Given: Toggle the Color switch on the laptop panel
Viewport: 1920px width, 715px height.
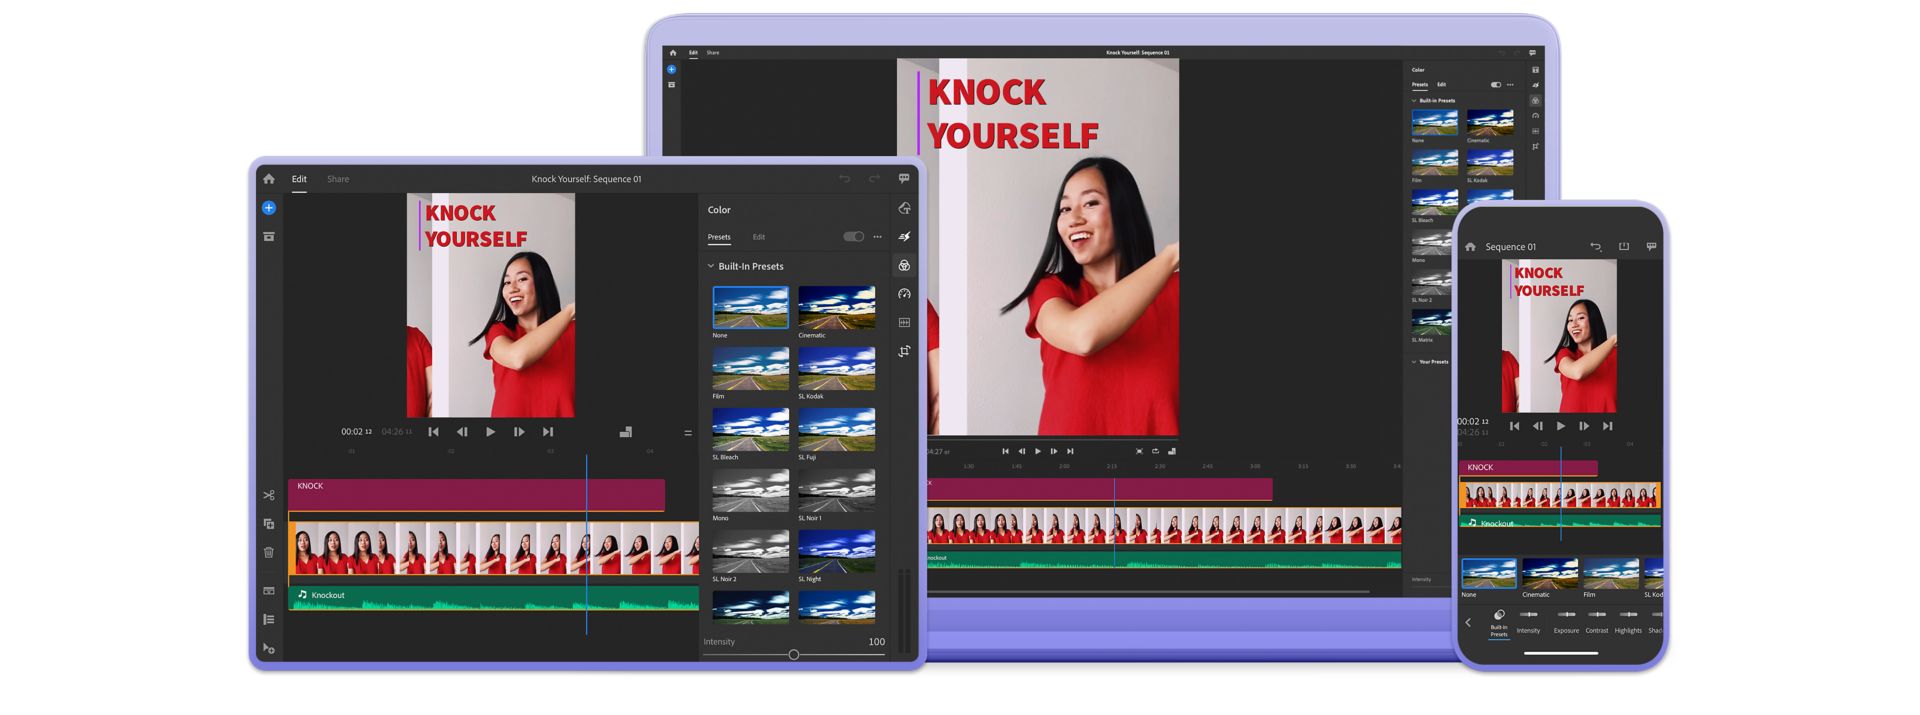Looking at the screenshot, I should [x=1495, y=85].
